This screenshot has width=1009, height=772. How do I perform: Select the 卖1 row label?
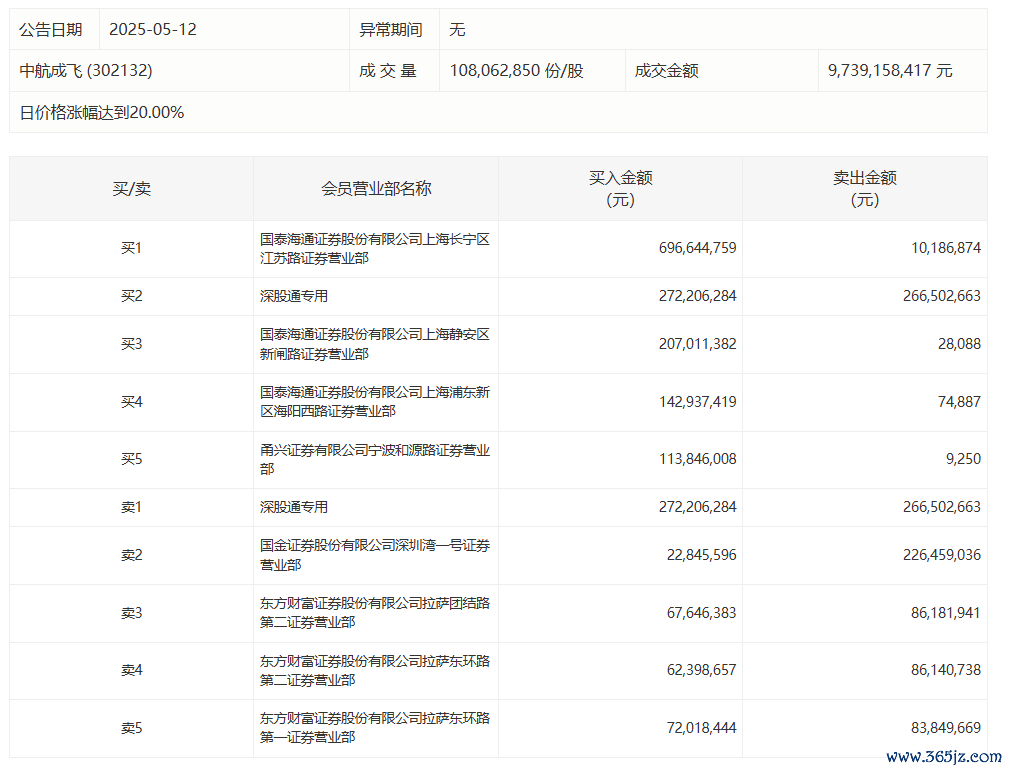[x=131, y=508]
